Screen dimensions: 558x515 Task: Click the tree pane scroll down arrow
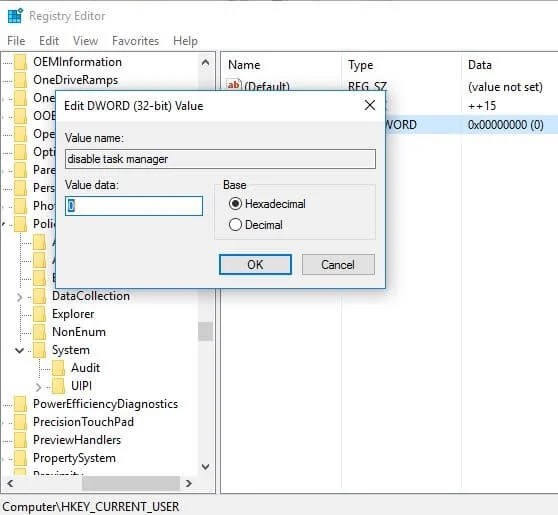(x=205, y=467)
